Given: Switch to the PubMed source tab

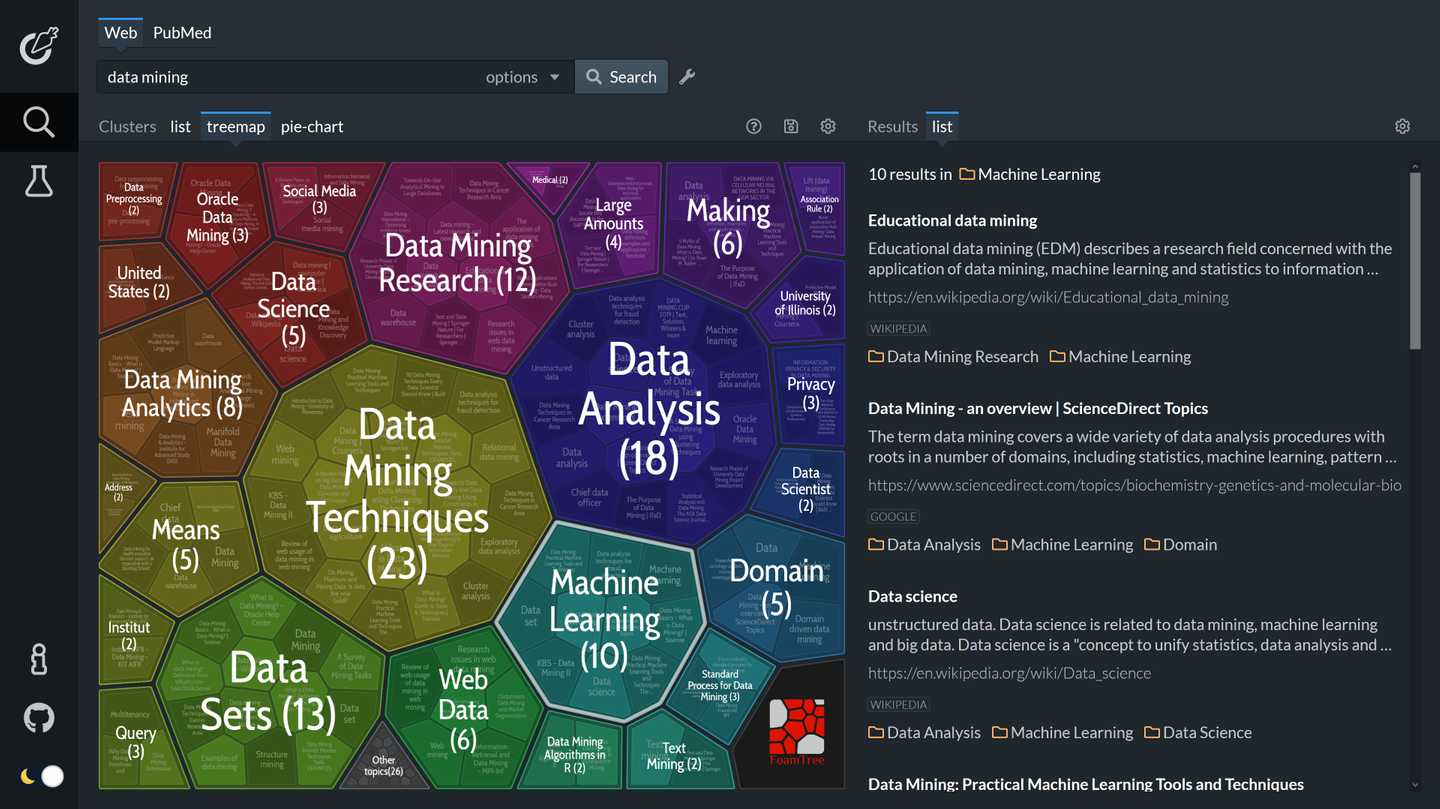Looking at the screenshot, I should [x=182, y=33].
